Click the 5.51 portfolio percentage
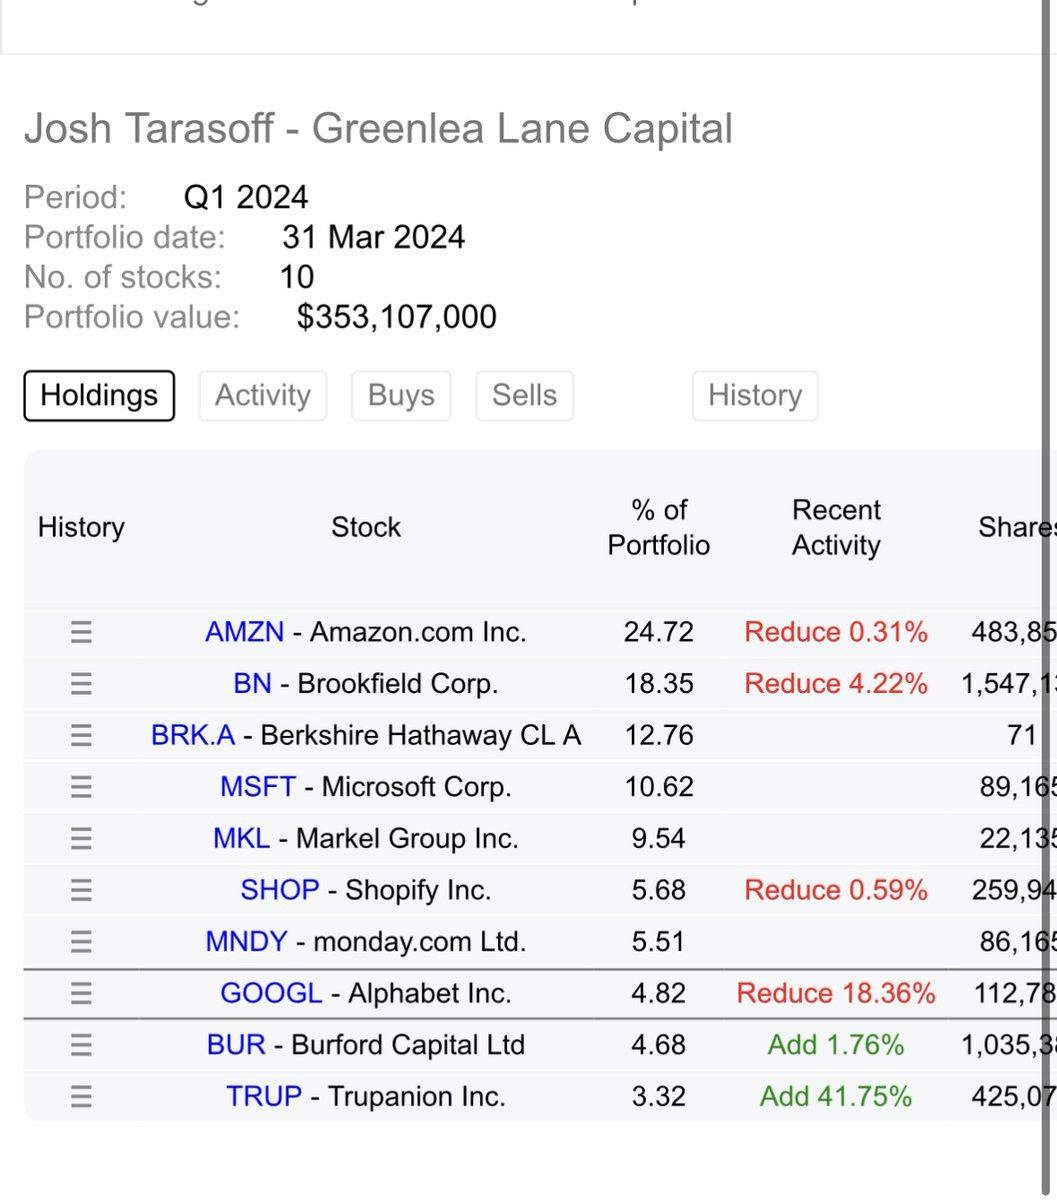The height and width of the screenshot is (1200, 1057). click(x=659, y=942)
